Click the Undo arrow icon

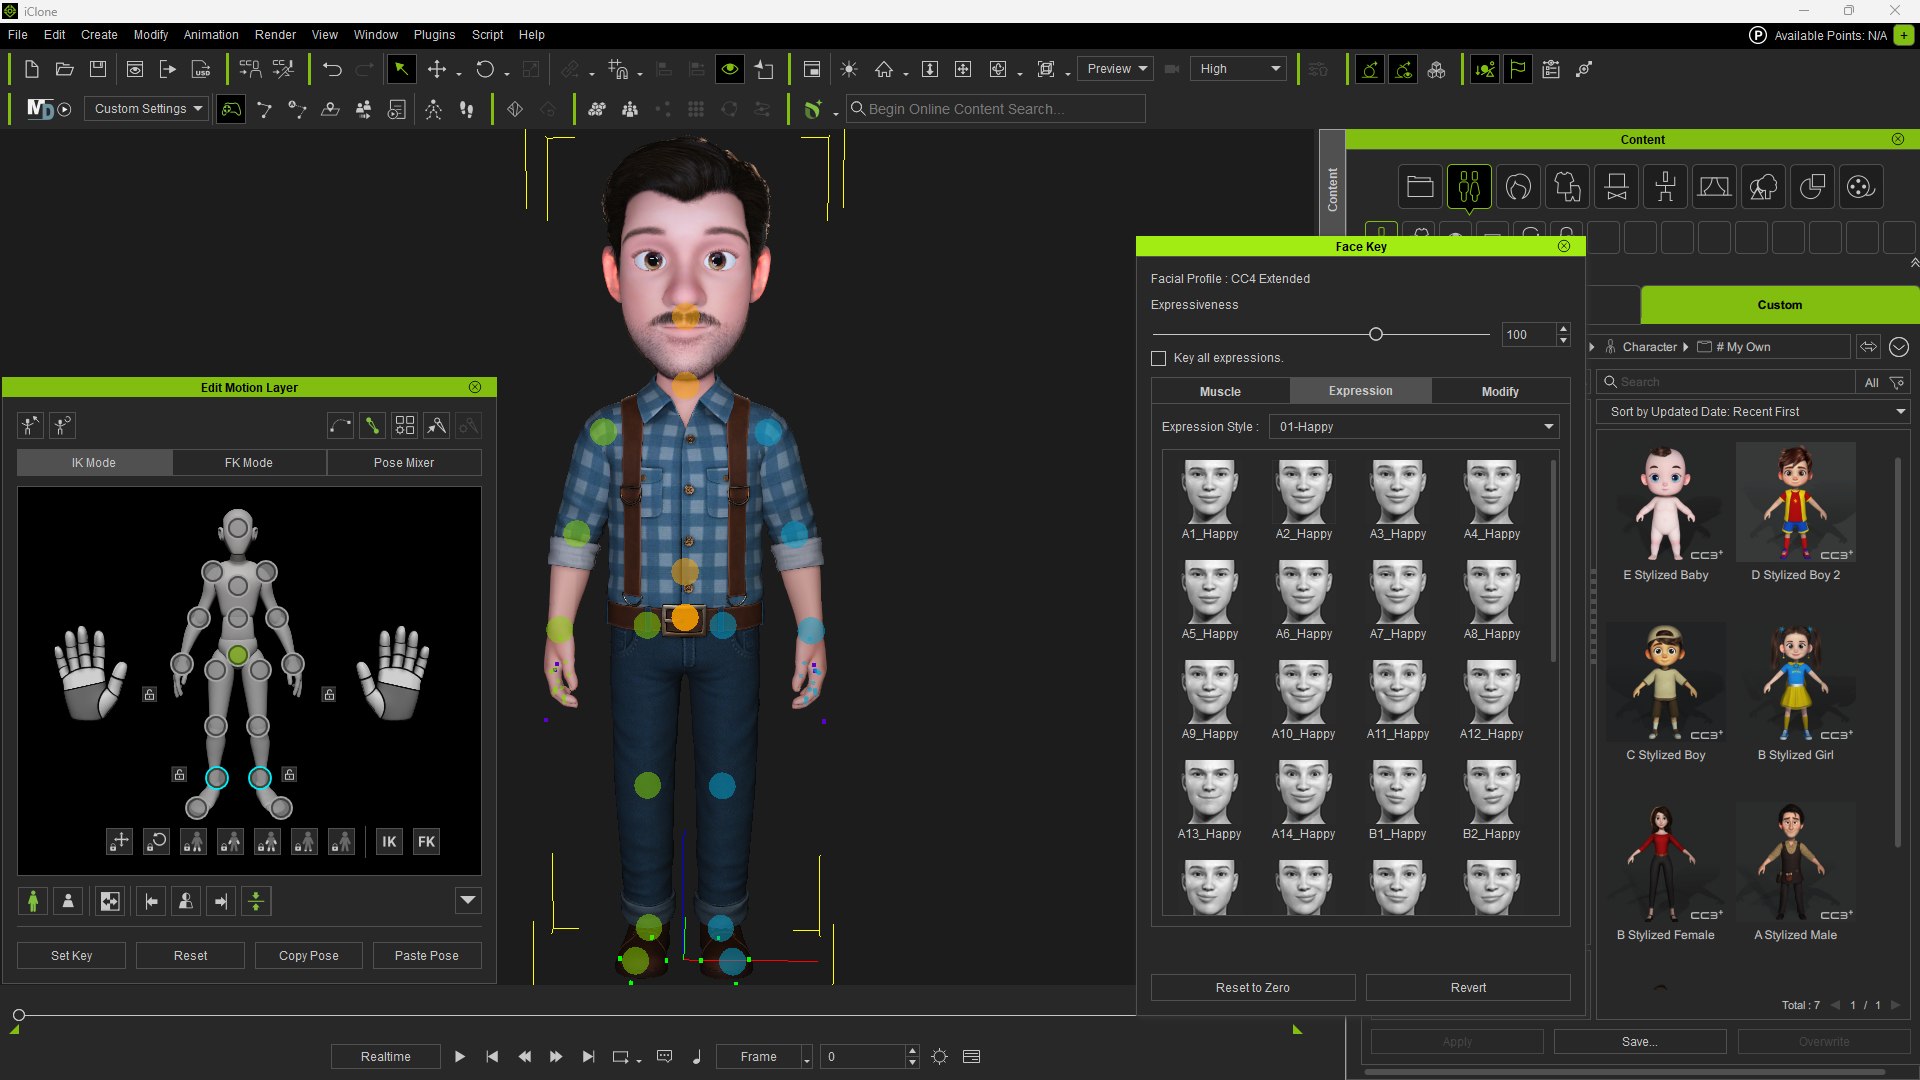(332, 69)
